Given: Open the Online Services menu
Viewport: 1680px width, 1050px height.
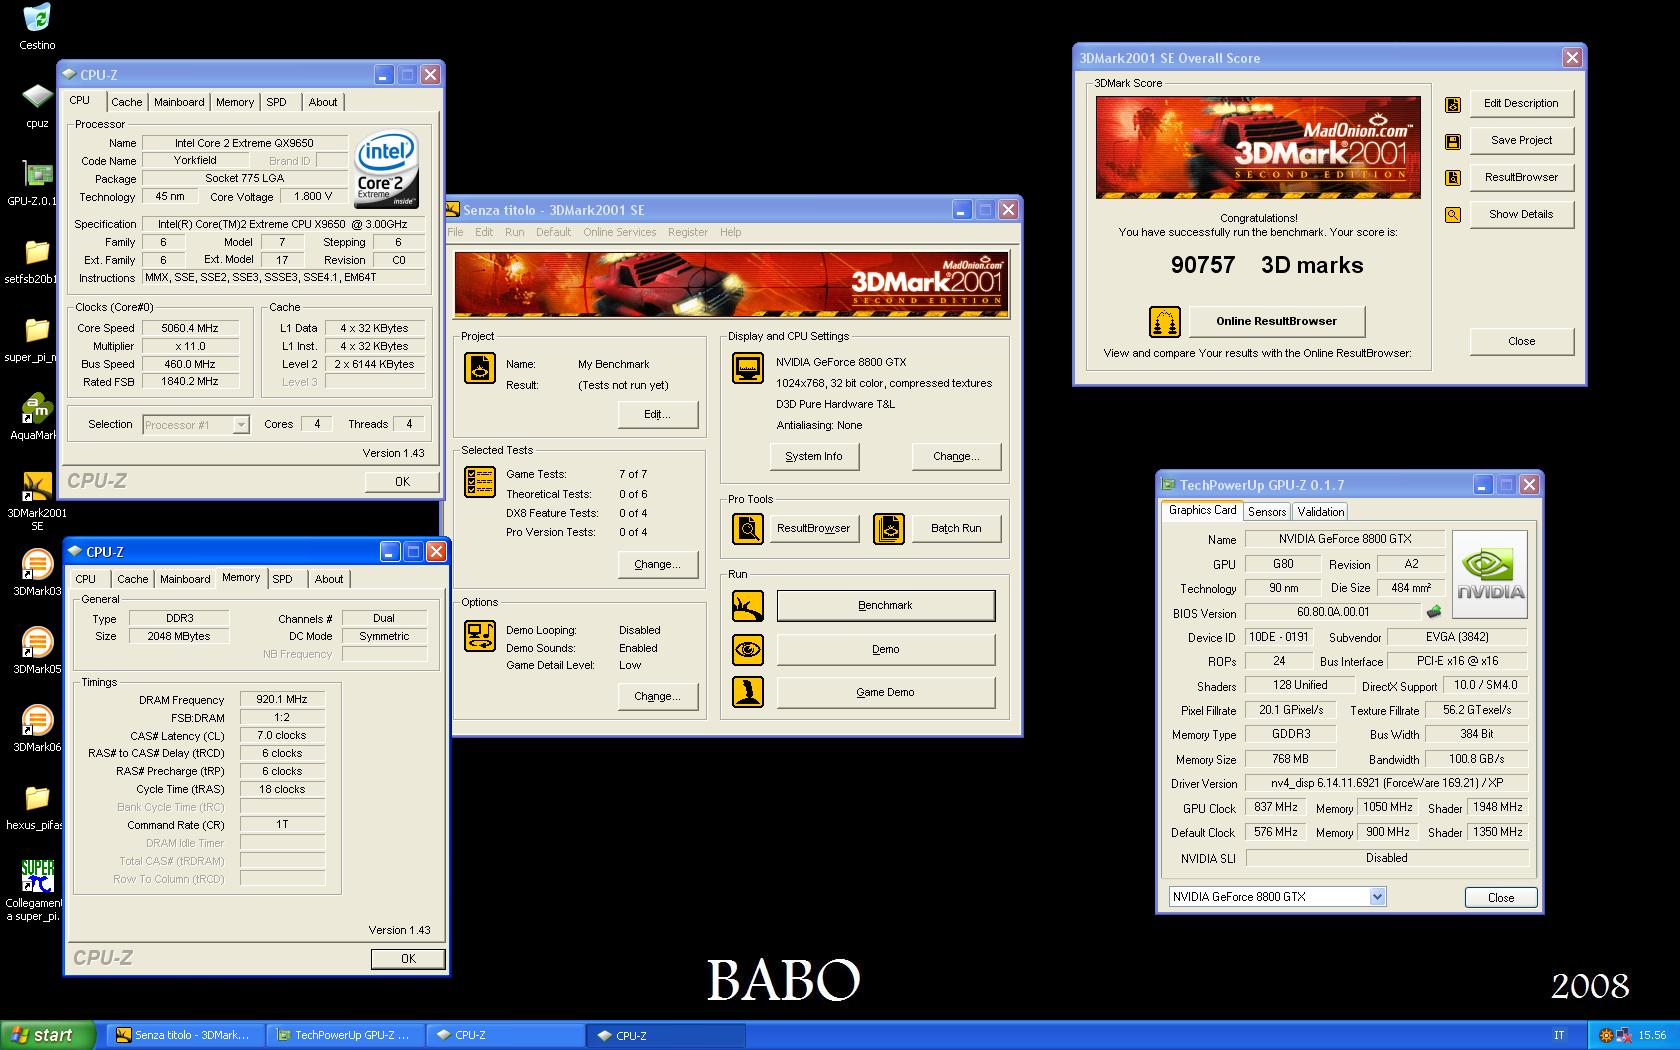Looking at the screenshot, I should (x=620, y=232).
